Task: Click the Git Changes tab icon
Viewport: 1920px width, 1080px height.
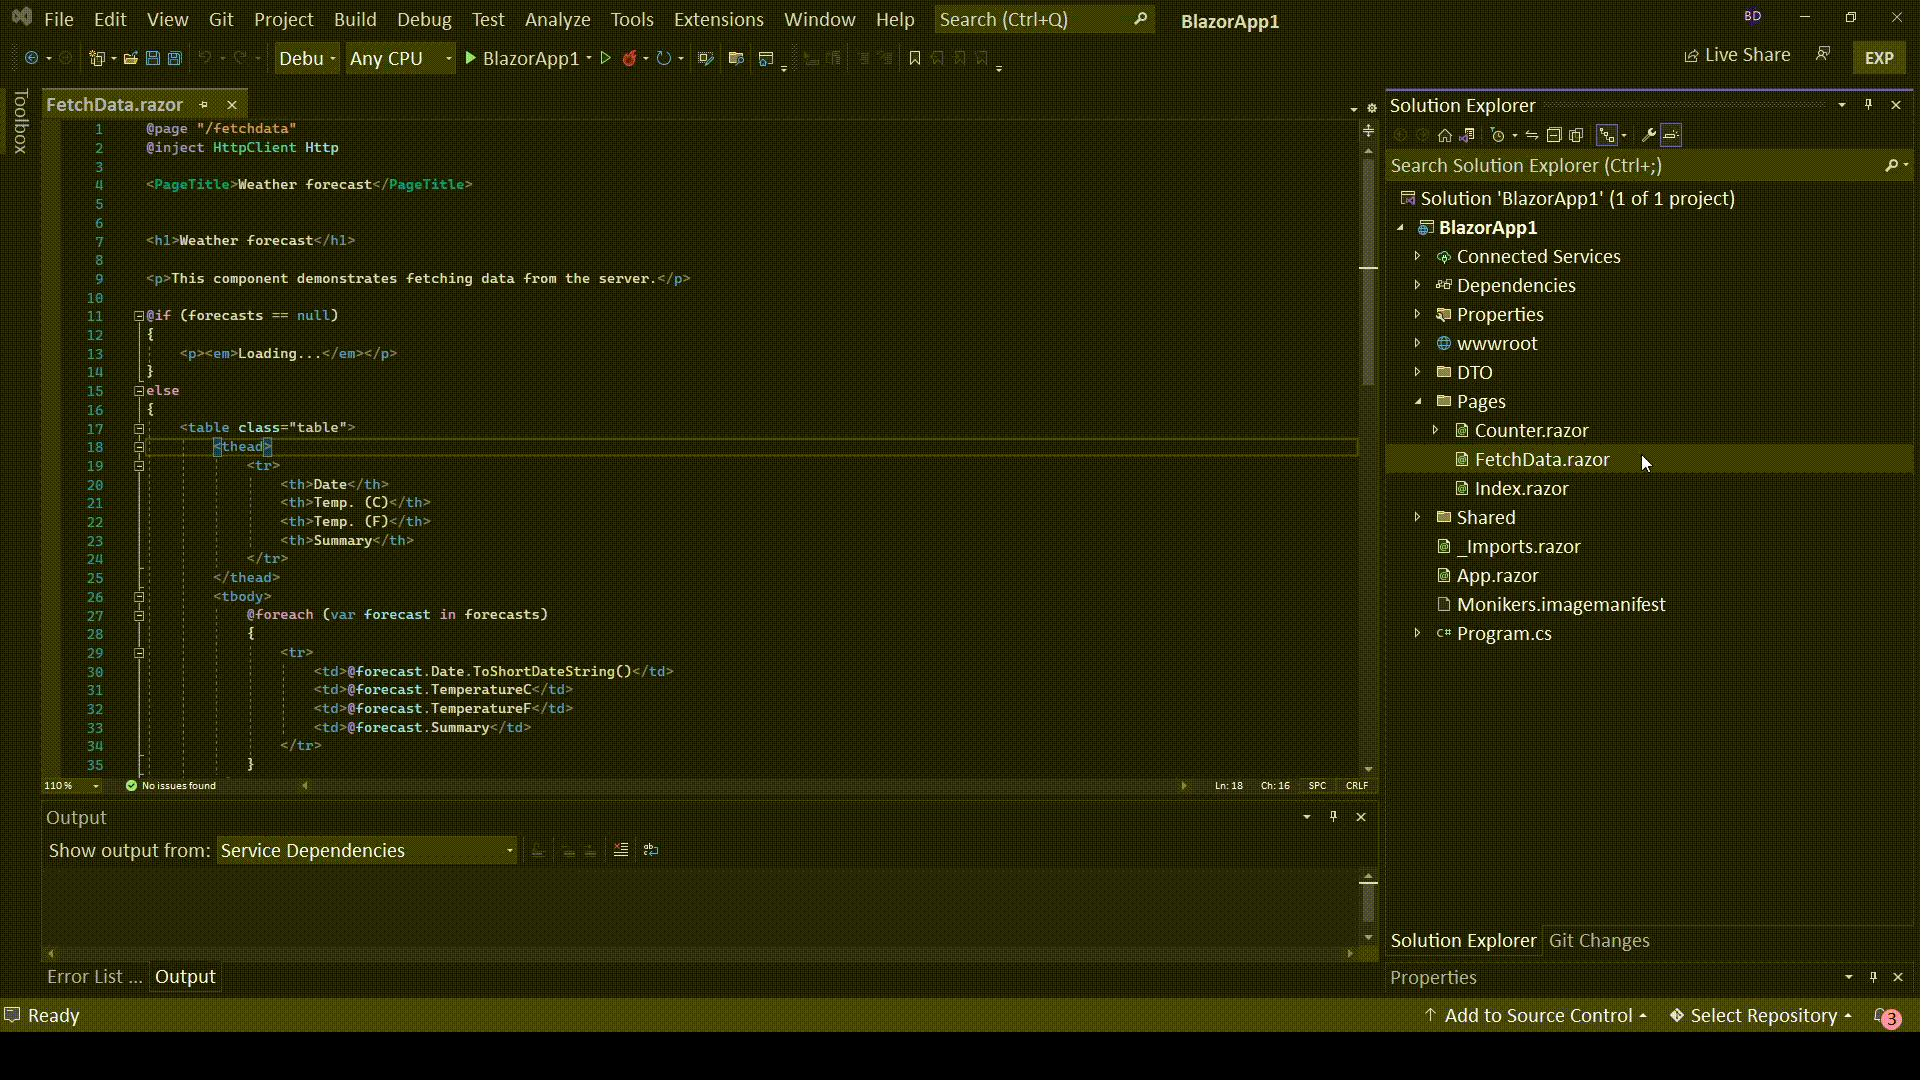Action: click(1598, 940)
